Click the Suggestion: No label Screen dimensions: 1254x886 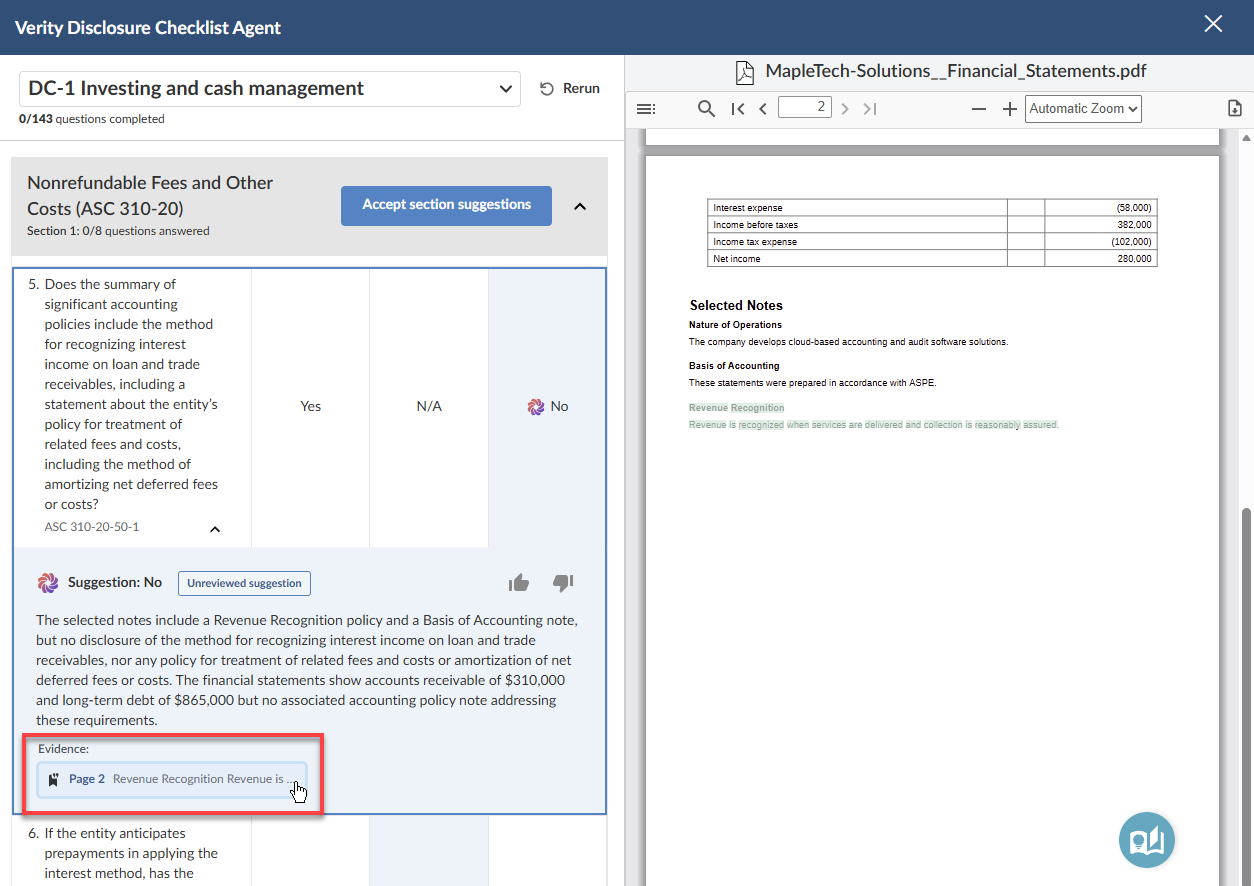coord(115,582)
